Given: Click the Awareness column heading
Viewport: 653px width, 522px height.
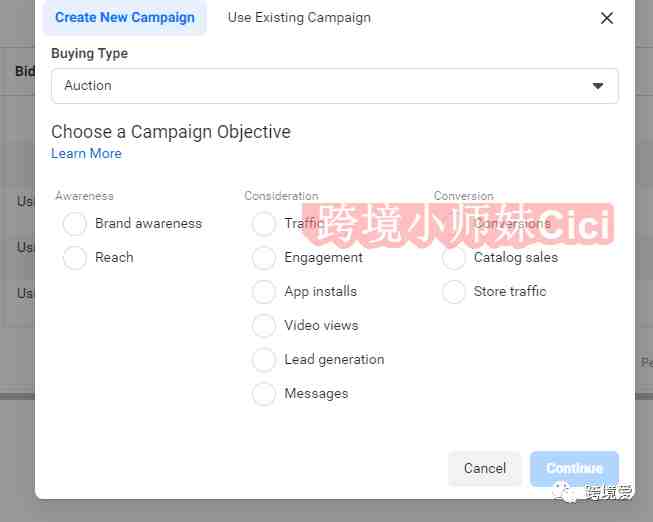Looking at the screenshot, I should pyautogui.click(x=85, y=196).
